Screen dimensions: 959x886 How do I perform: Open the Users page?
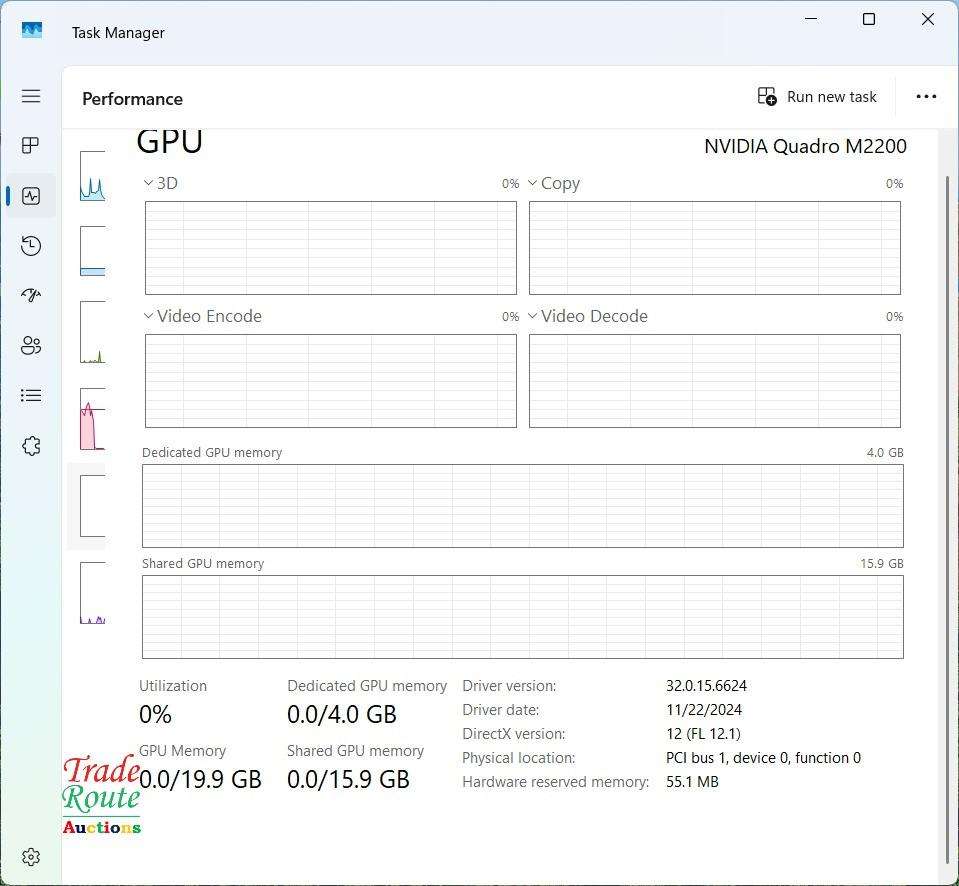(30, 345)
